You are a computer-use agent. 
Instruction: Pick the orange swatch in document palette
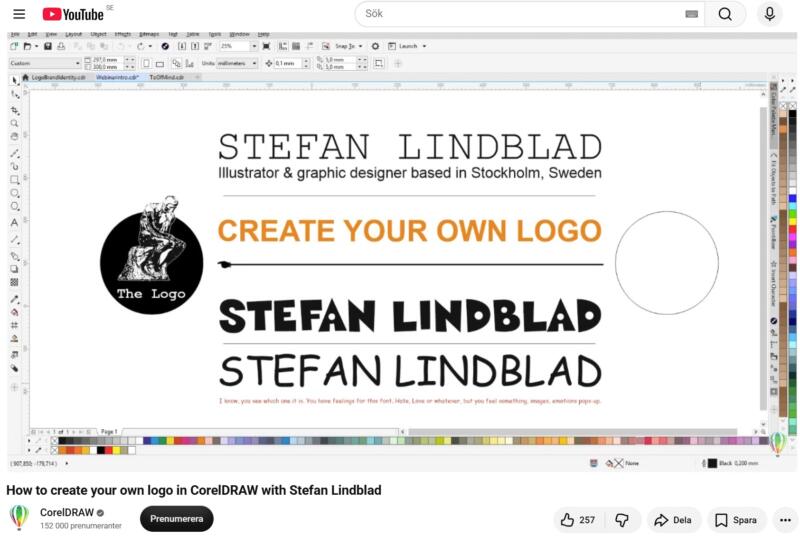click(62, 450)
